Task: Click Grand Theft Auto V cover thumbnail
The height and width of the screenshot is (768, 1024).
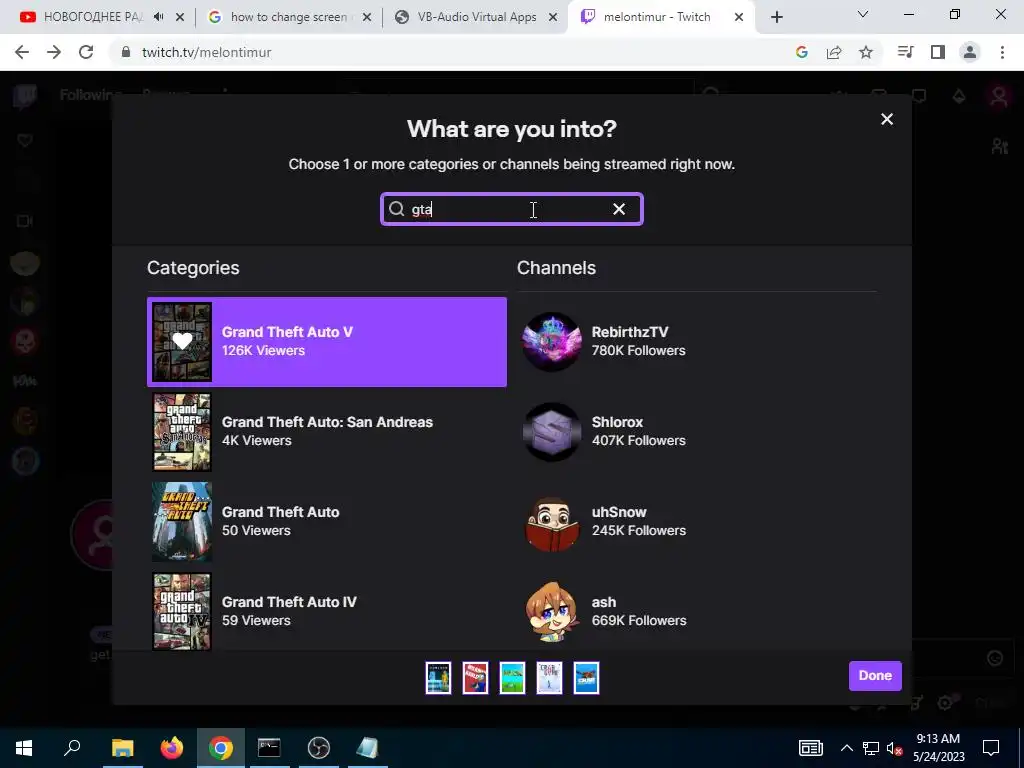Action: [182, 342]
